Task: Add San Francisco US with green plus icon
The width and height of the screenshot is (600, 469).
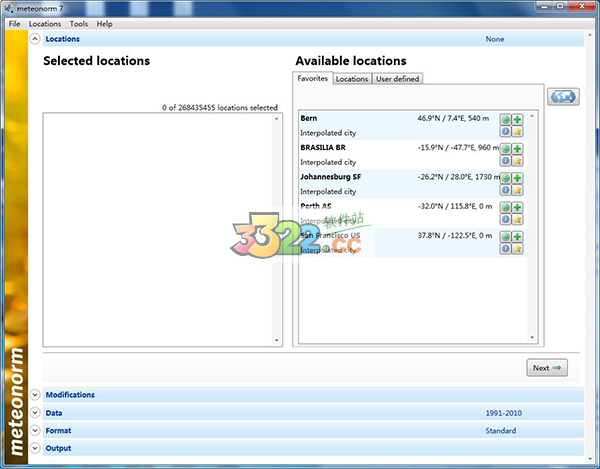Action: point(517,237)
